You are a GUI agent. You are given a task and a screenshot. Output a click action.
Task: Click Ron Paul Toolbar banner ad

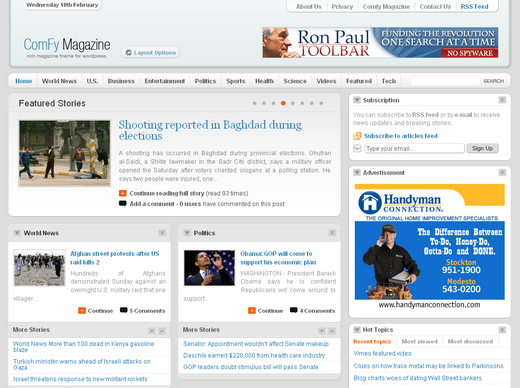coord(380,42)
